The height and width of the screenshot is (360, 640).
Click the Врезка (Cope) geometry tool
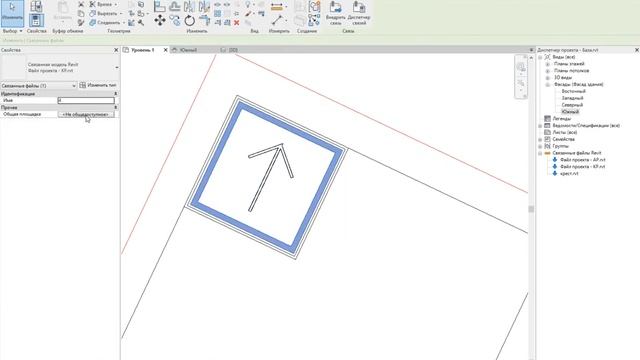(x=104, y=4)
